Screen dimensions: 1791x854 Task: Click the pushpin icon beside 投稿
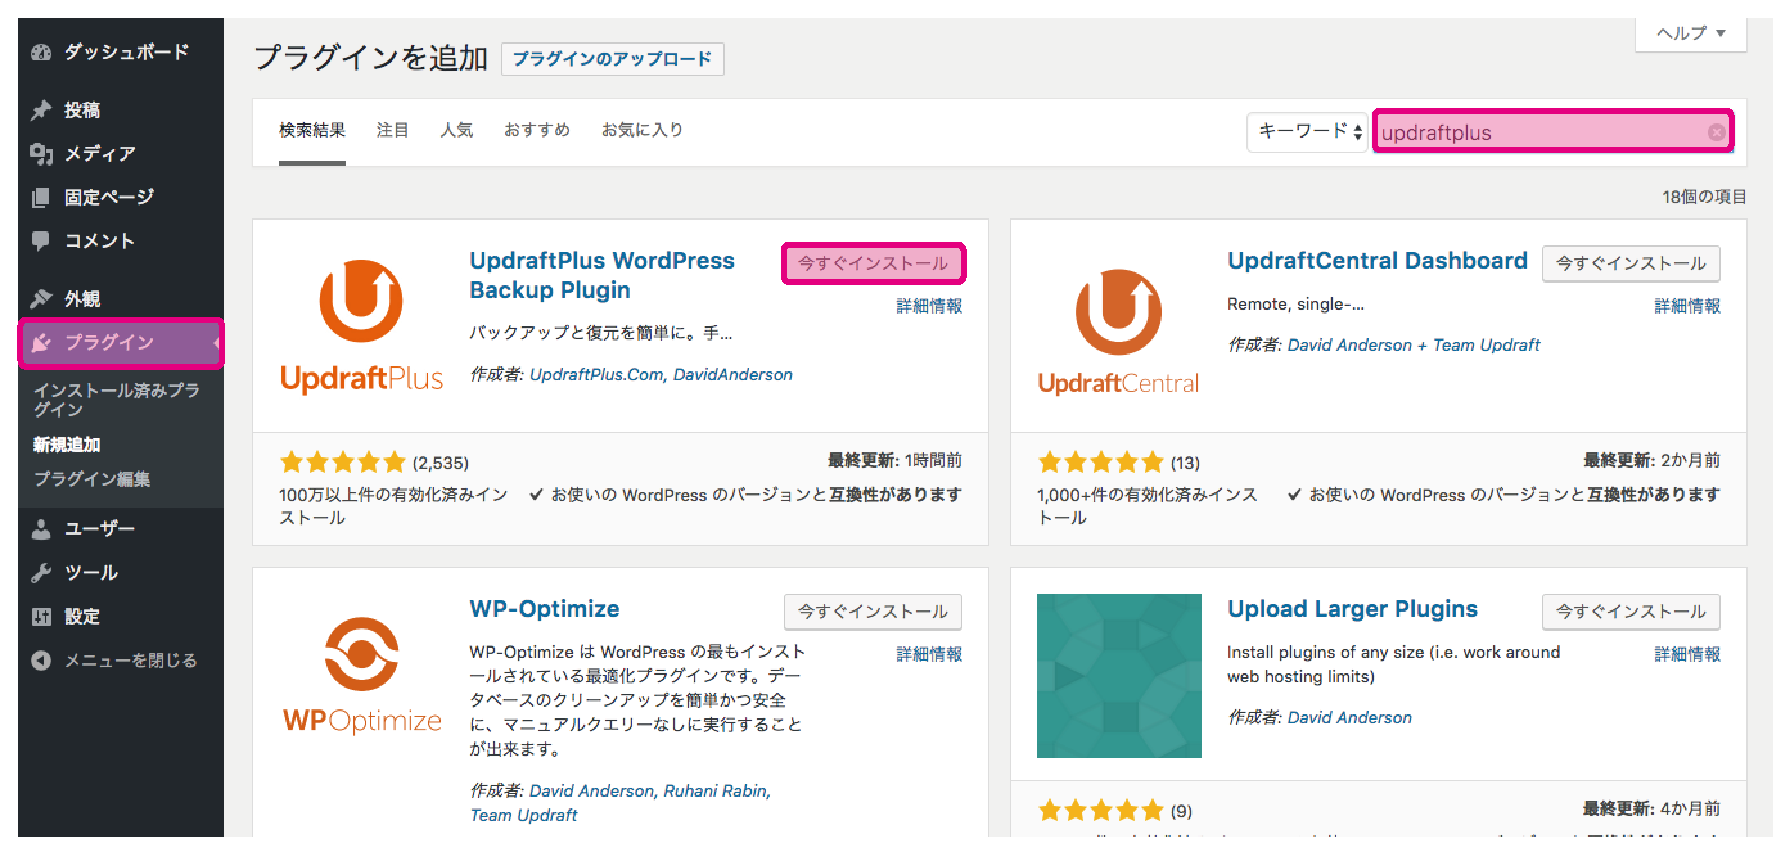(x=41, y=110)
